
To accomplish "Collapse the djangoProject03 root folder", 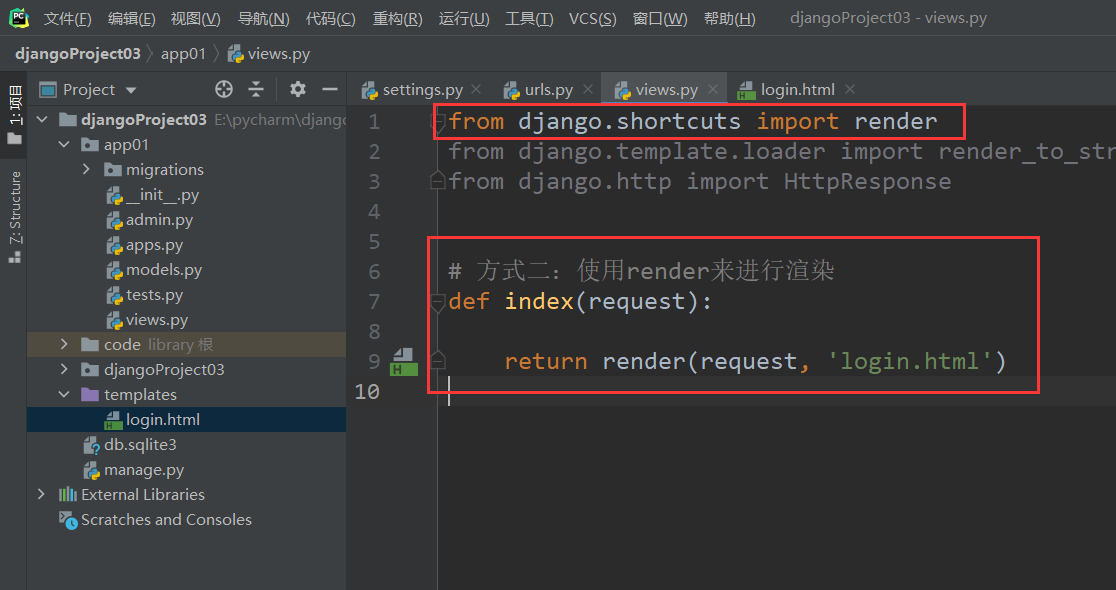I will tap(42, 119).
